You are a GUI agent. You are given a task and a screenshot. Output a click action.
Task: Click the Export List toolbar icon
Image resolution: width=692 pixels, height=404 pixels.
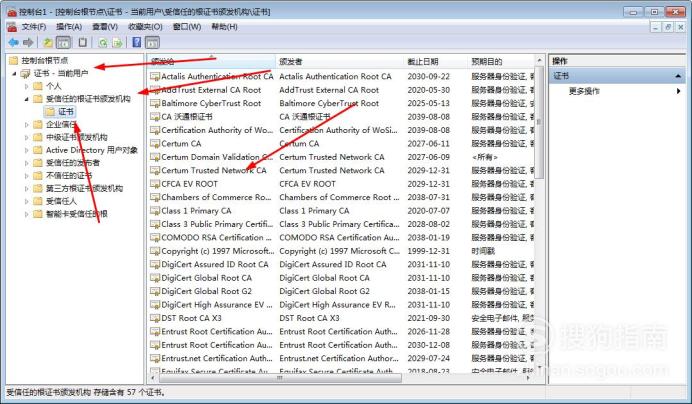[x=117, y=42]
